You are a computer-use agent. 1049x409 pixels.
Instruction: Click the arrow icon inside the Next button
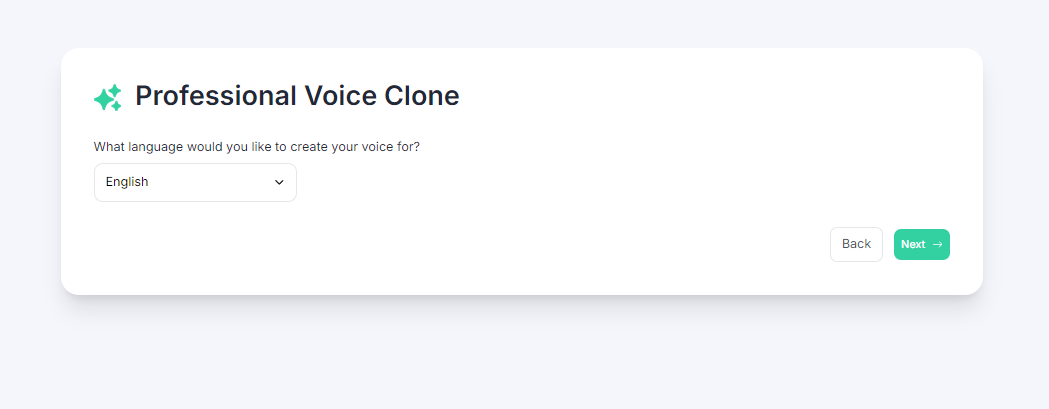pos(937,244)
